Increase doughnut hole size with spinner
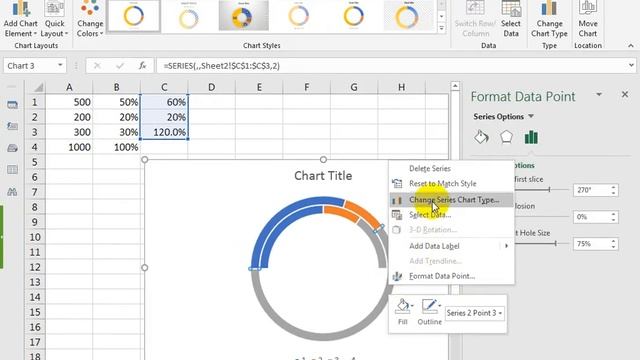The image size is (640, 360). point(613,241)
